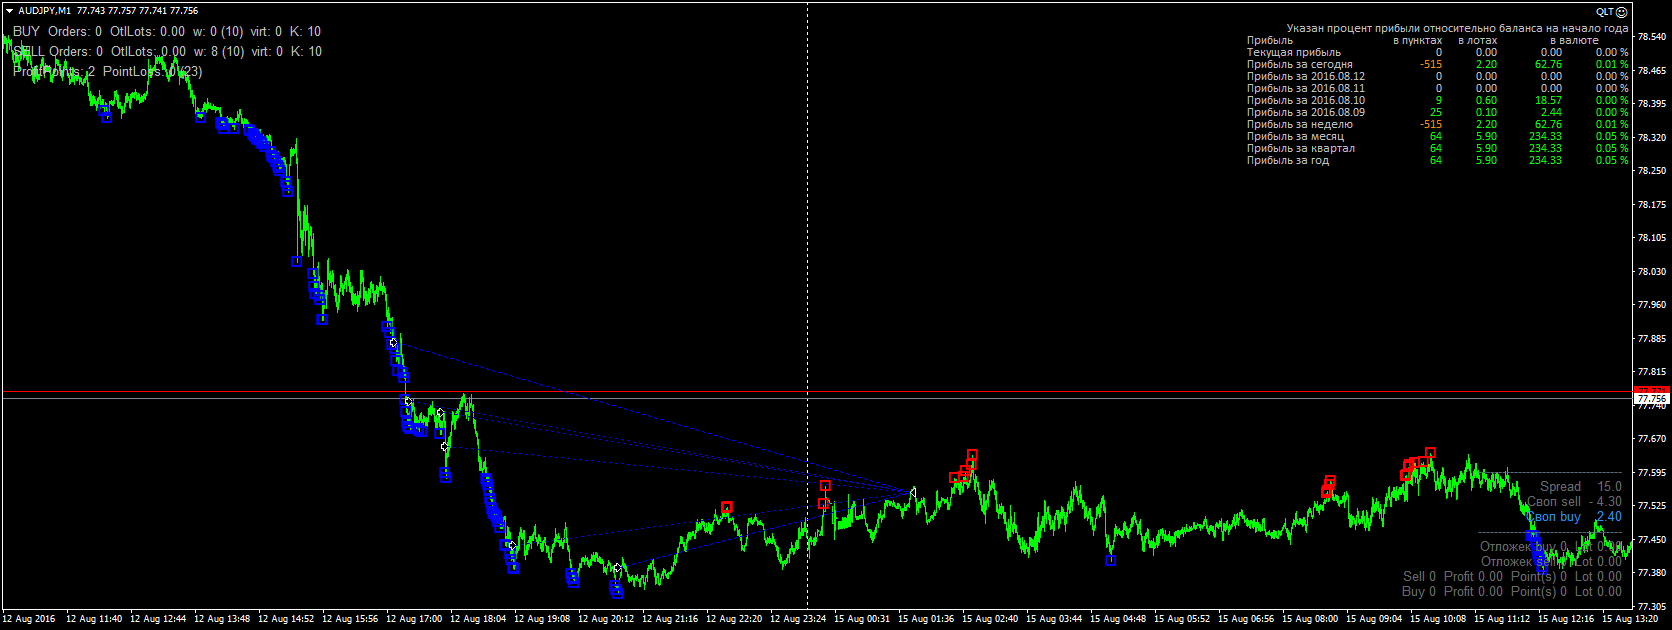The image size is (1672, 630).
Task: Click the 'Прибыль за квартал' row label
Action: pyautogui.click(x=1301, y=148)
